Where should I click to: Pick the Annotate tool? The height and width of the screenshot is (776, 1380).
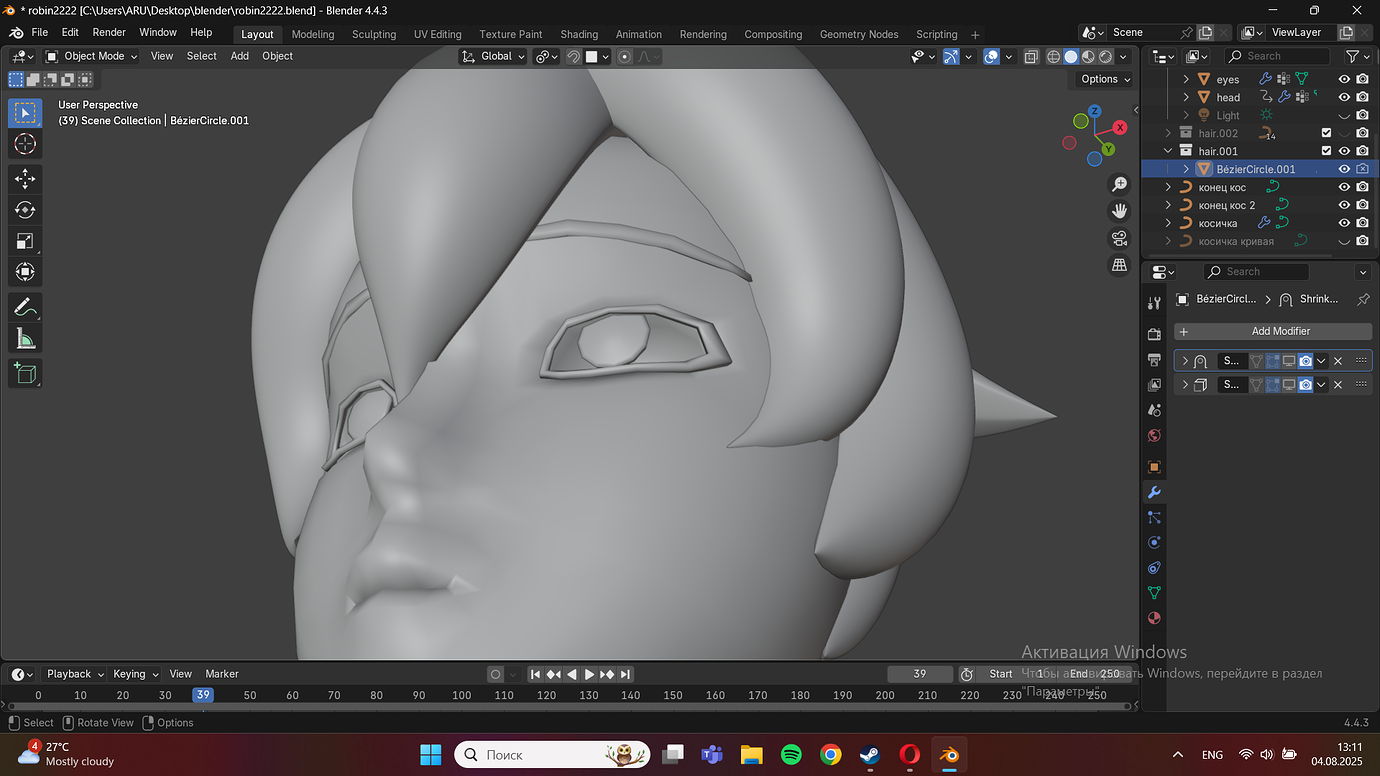pos(25,307)
